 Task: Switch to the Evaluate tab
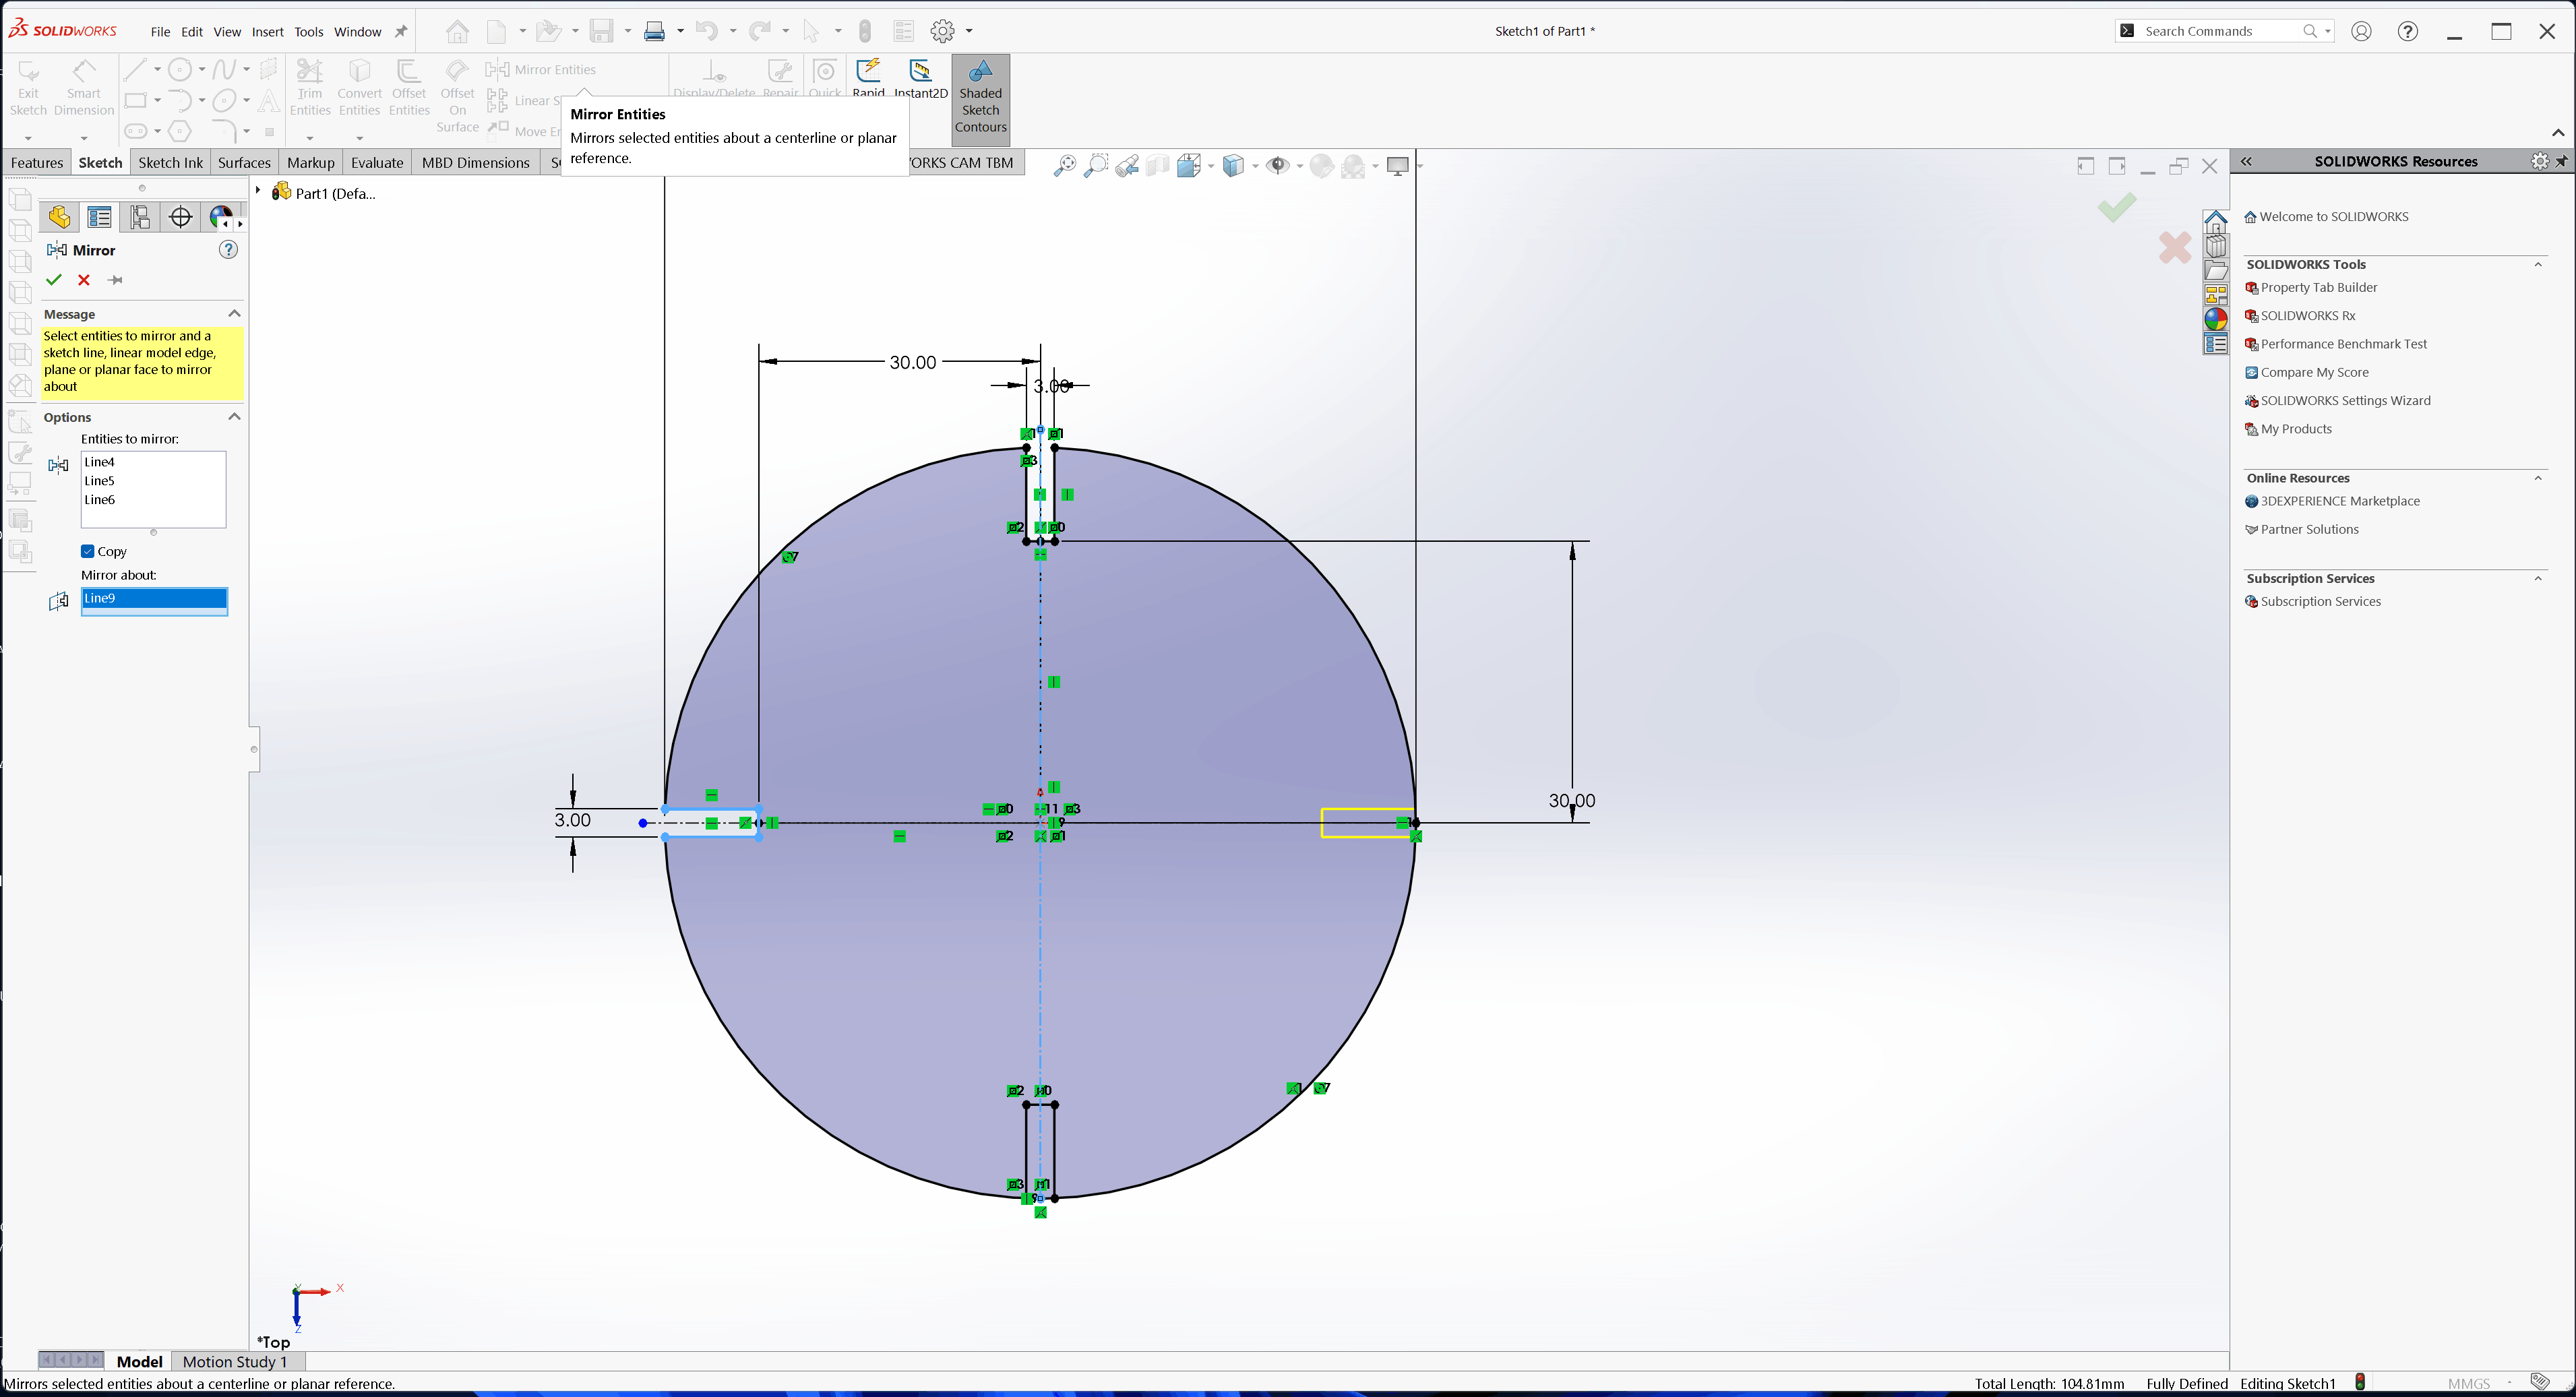(377, 163)
